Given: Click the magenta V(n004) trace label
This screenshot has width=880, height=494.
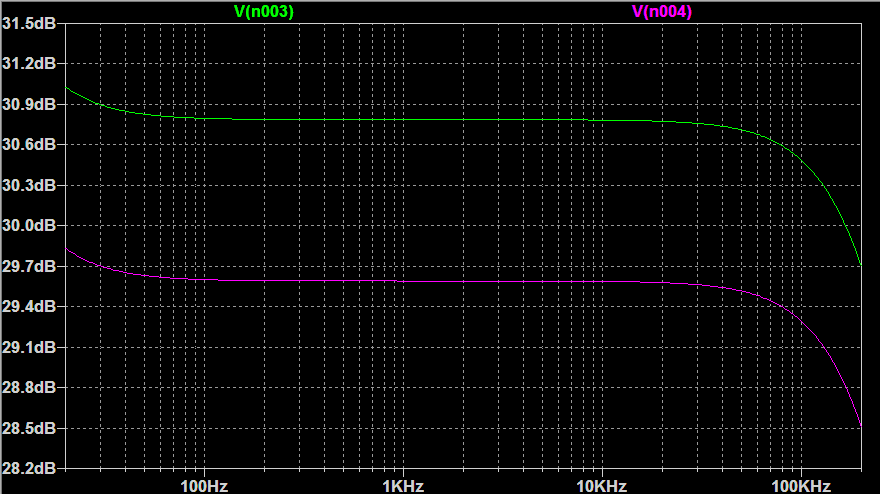Looking at the screenshot, I should [x=661, y=11].
